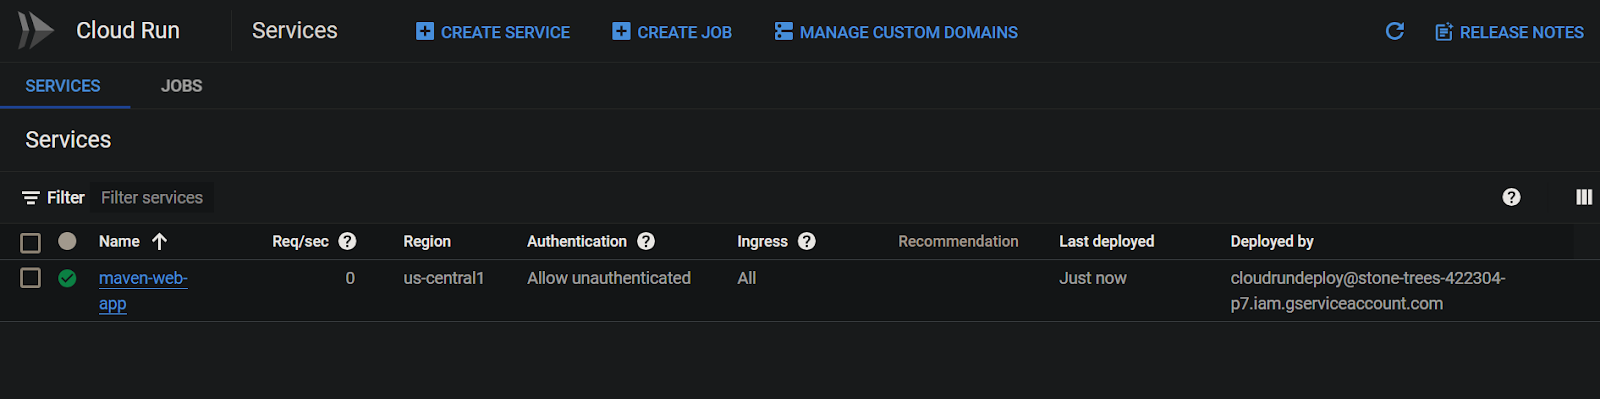Switch to the SERVICES tab
The image size is (1600, 399).
pos(63,86)
